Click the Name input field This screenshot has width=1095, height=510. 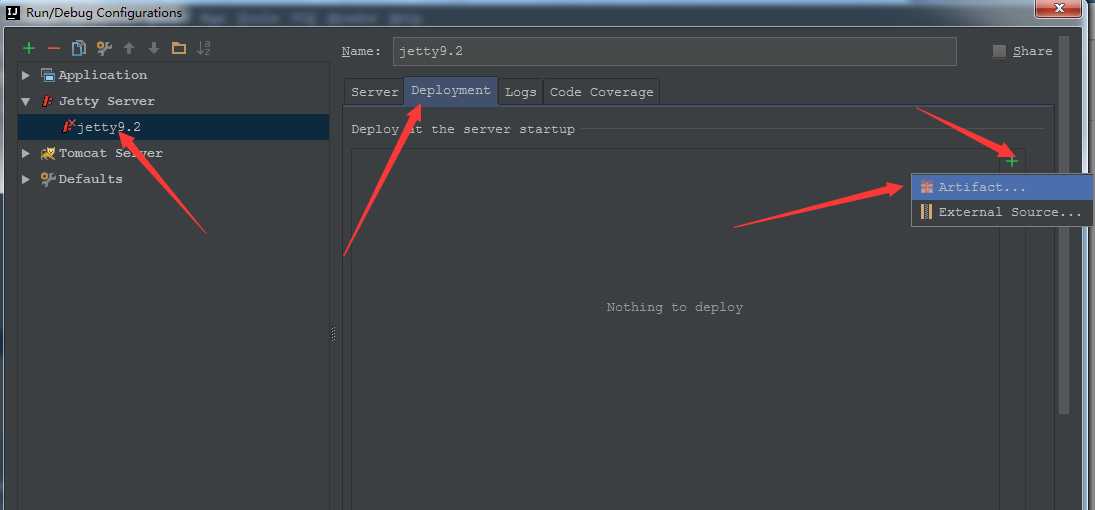click(x=675, y=51)
